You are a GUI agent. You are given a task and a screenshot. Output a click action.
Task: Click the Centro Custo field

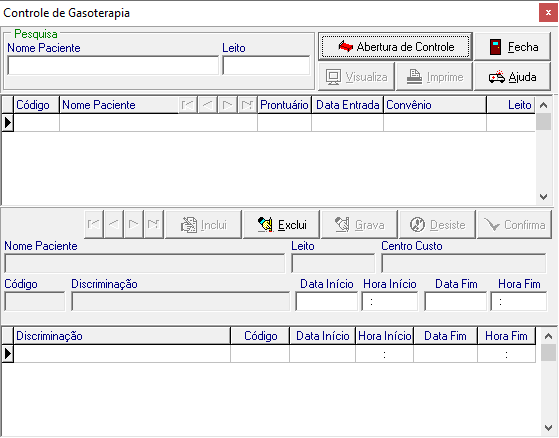(x=464, y=264)
